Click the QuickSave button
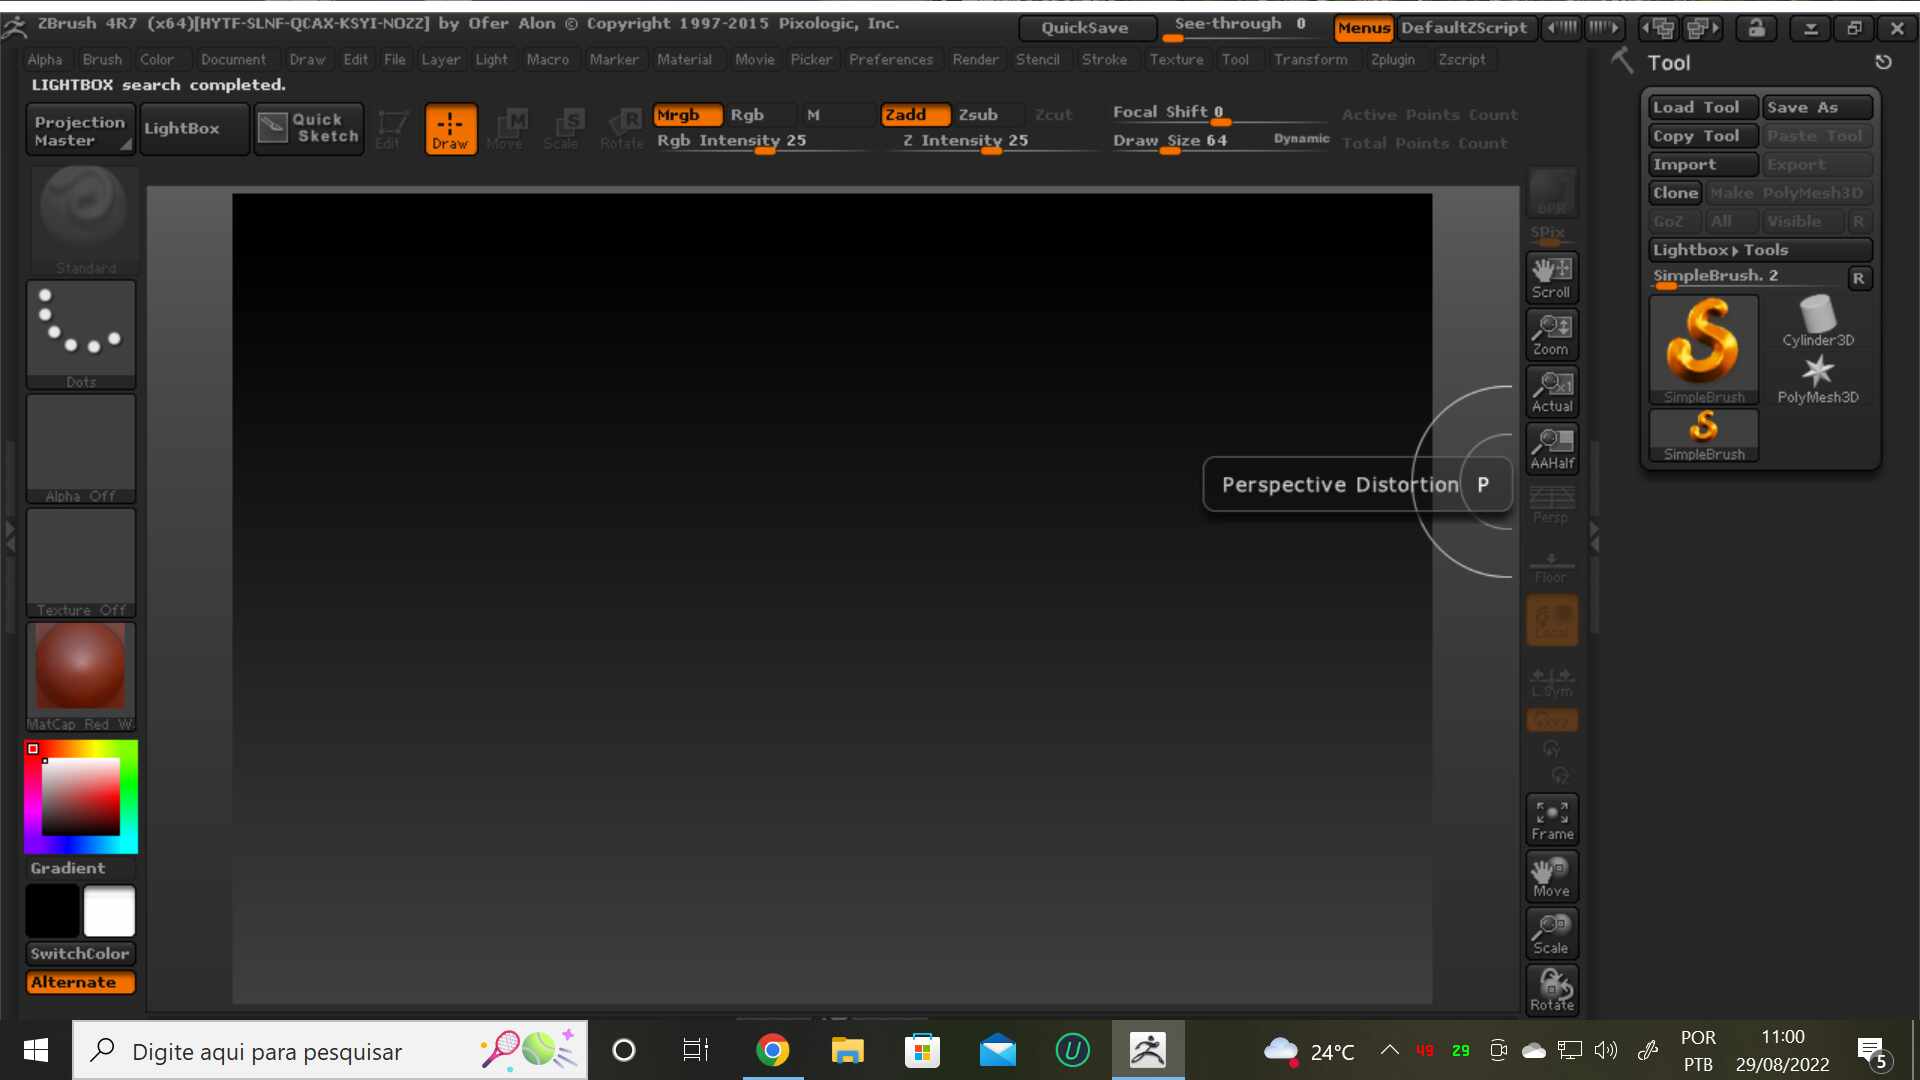 point(1085,28)
